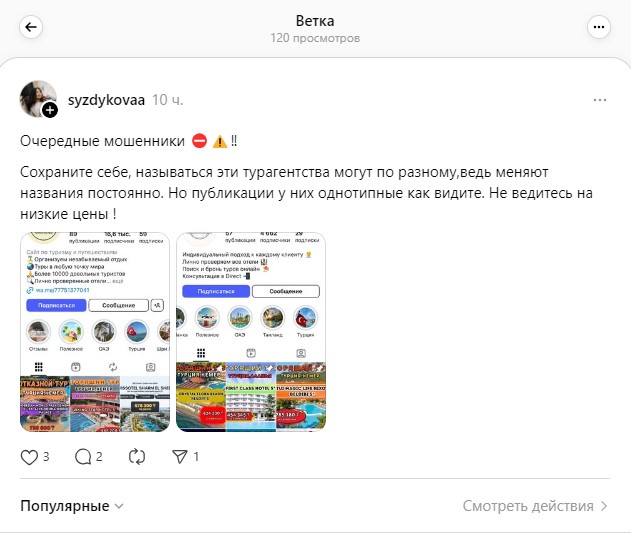Click the reply count number 2
Image resolution: width=631 pixels, height=534 pixels.
[99, 457]
